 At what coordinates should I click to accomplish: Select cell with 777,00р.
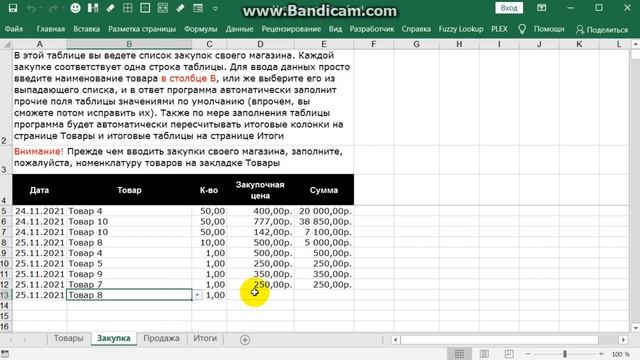[260, 222]
